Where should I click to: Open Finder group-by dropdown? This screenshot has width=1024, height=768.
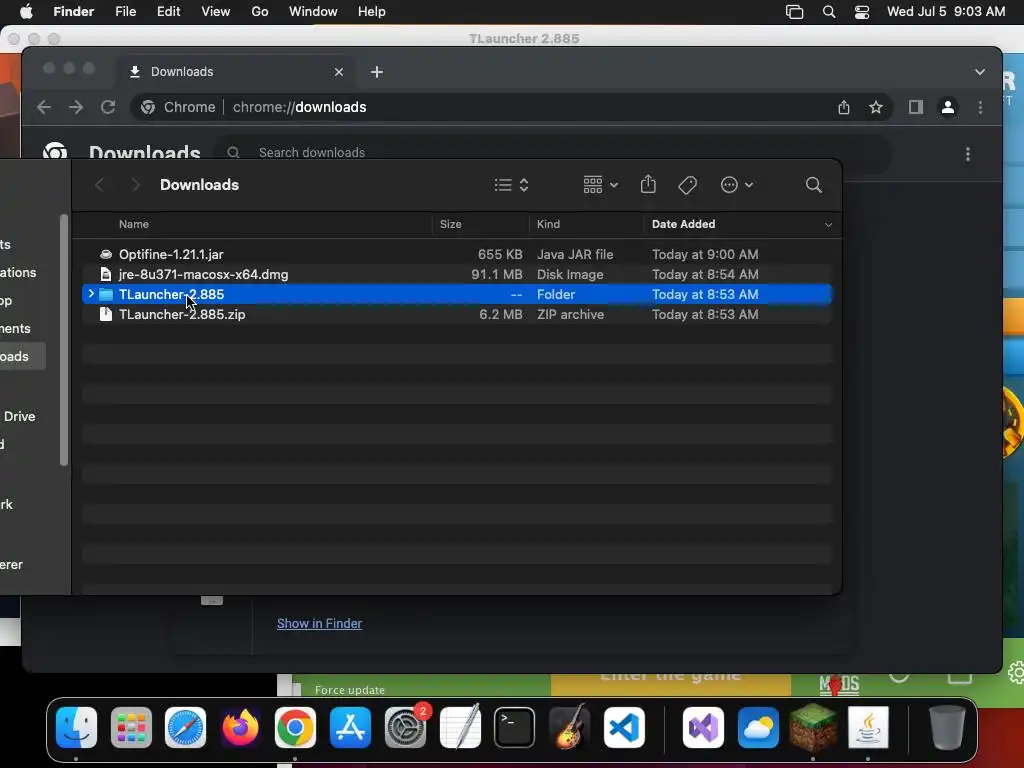600,185
